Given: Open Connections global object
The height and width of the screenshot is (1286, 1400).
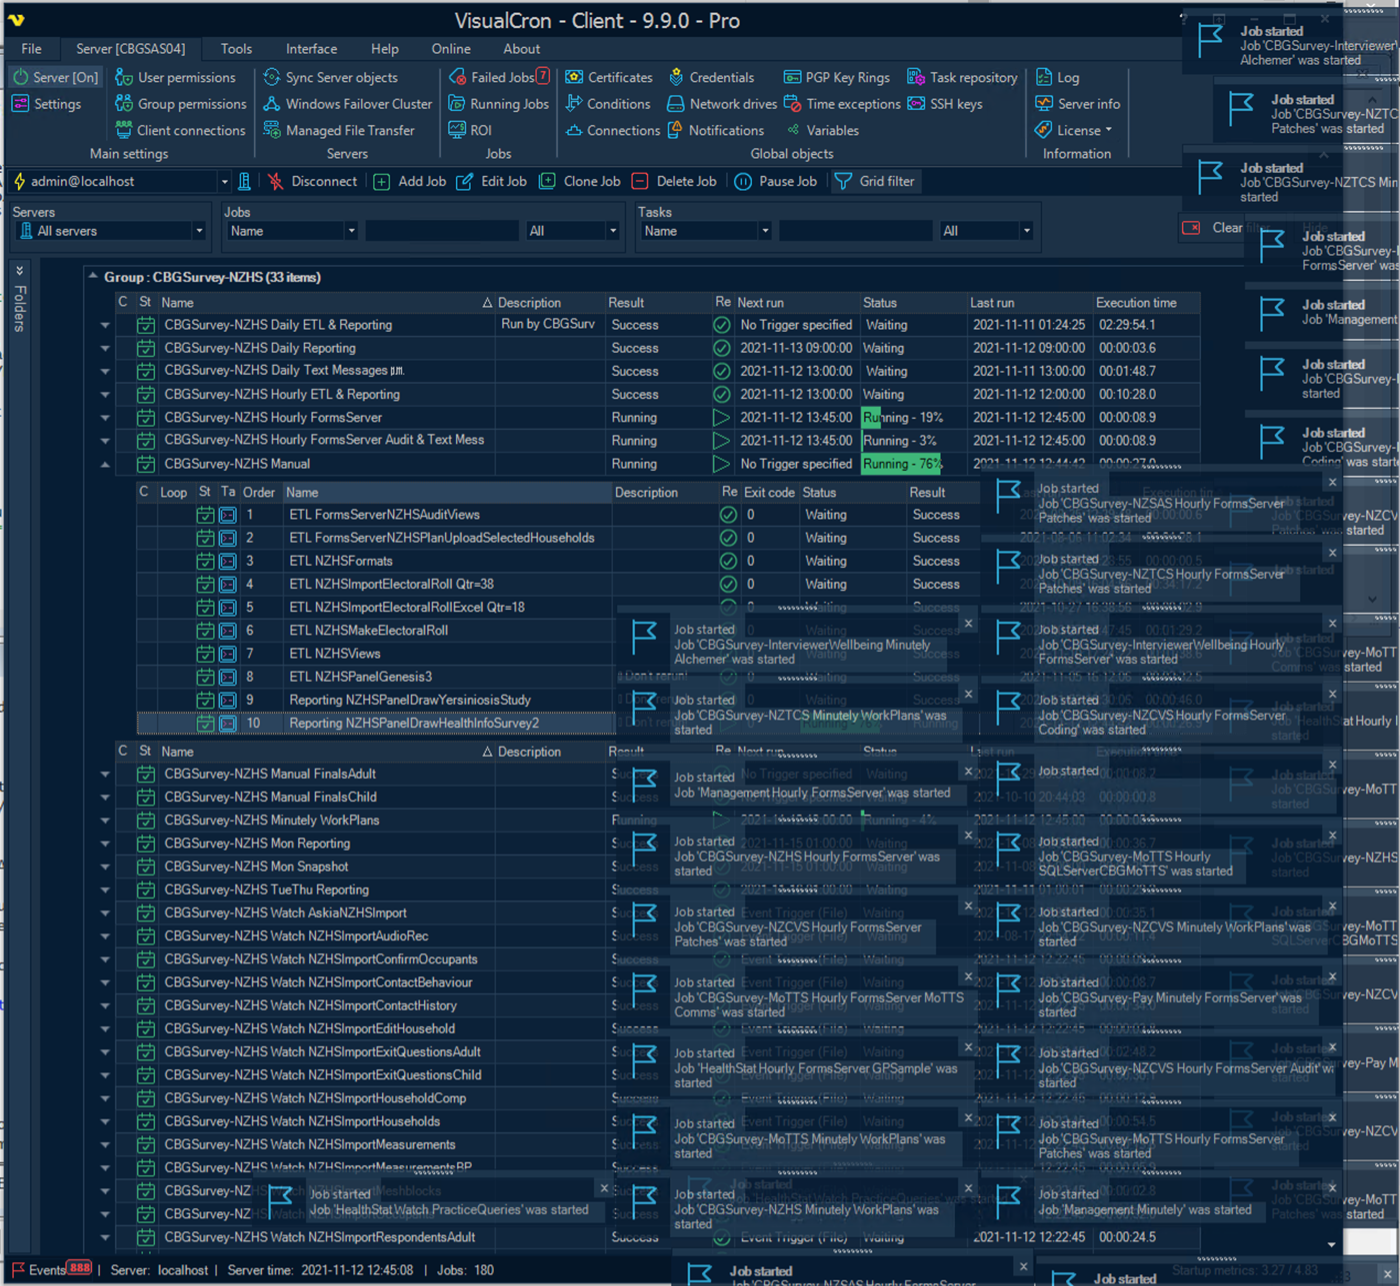Looking at the screenshot, I should click(612, 130).
